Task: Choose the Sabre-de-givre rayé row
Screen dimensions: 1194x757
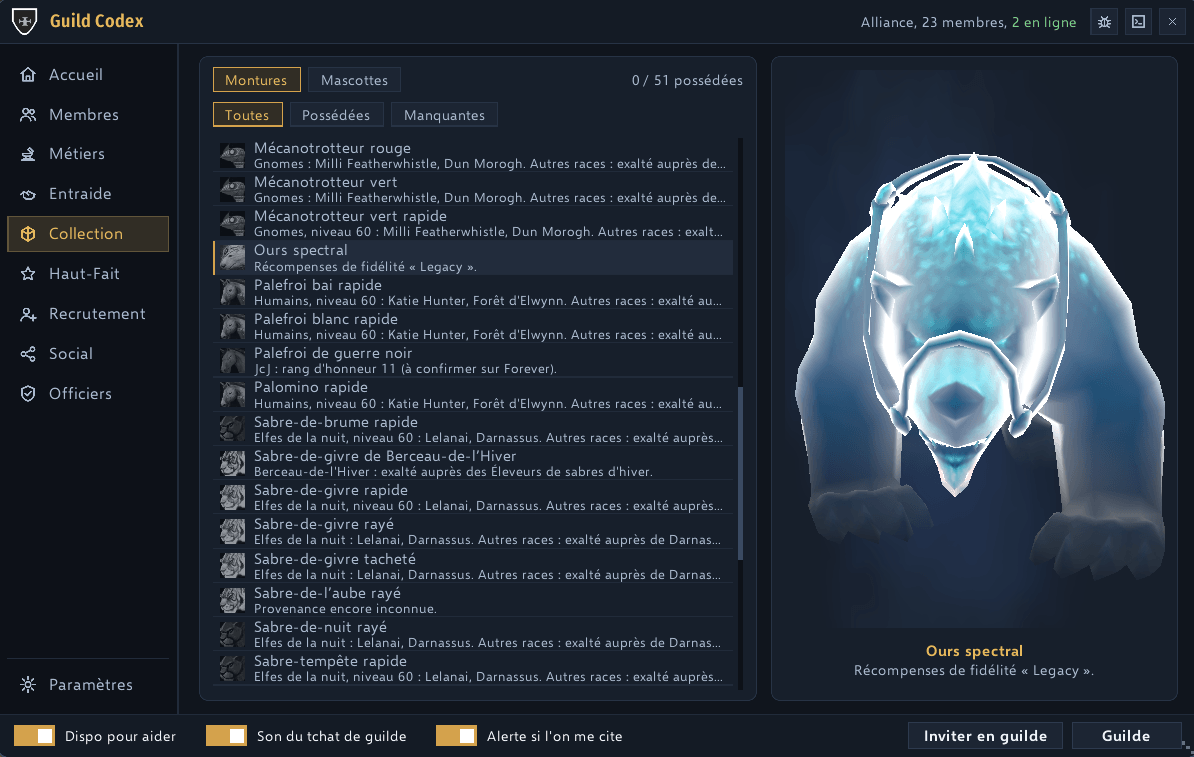Action: 473,532
